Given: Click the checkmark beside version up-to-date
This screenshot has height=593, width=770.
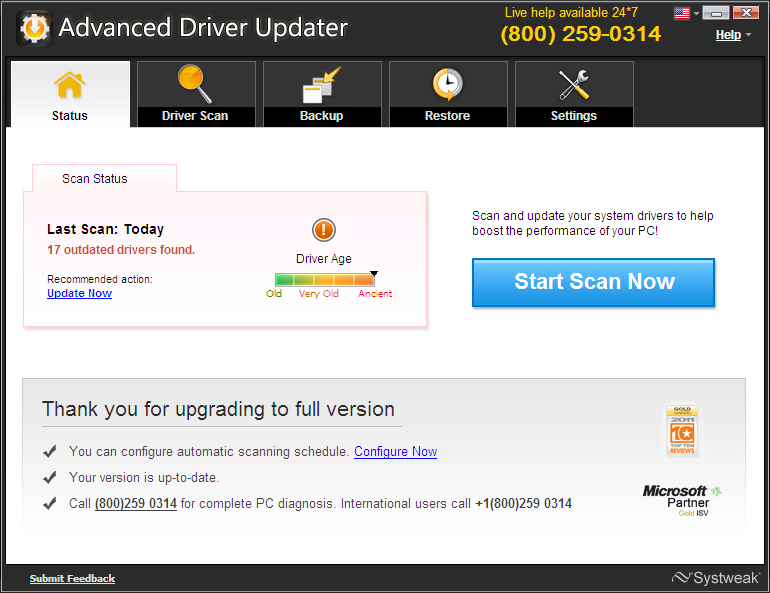Looking at the screenshot, I should pyautogui.click(x=50, y=477).
